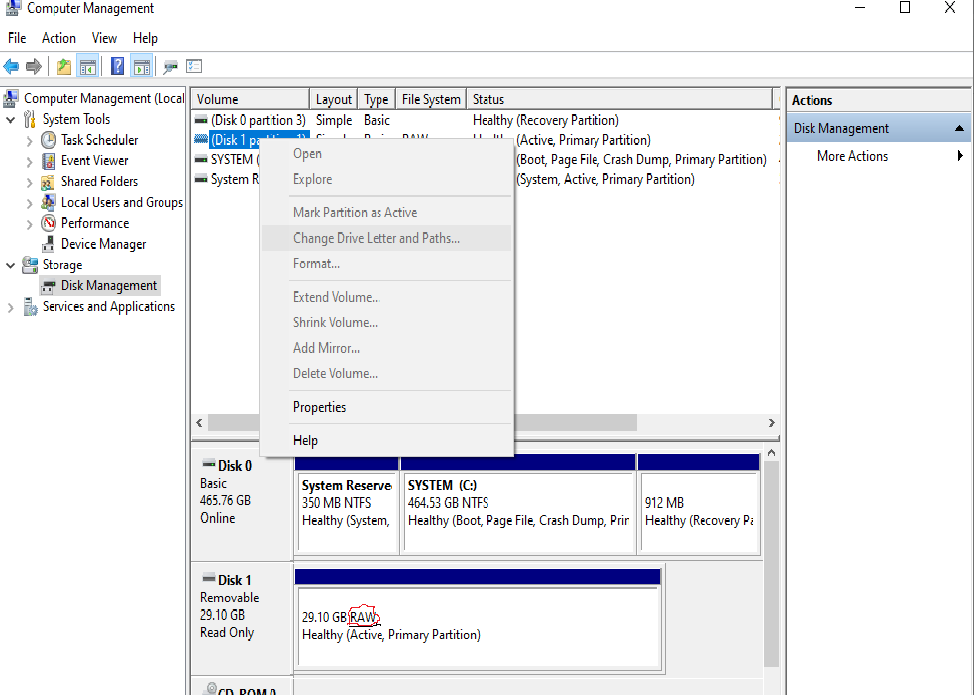The height and width of the screenshot is (695, 974).
Task: Click the horizontal scrollbar right arrow
Action: pyautogui.click(x=771, y=423)
